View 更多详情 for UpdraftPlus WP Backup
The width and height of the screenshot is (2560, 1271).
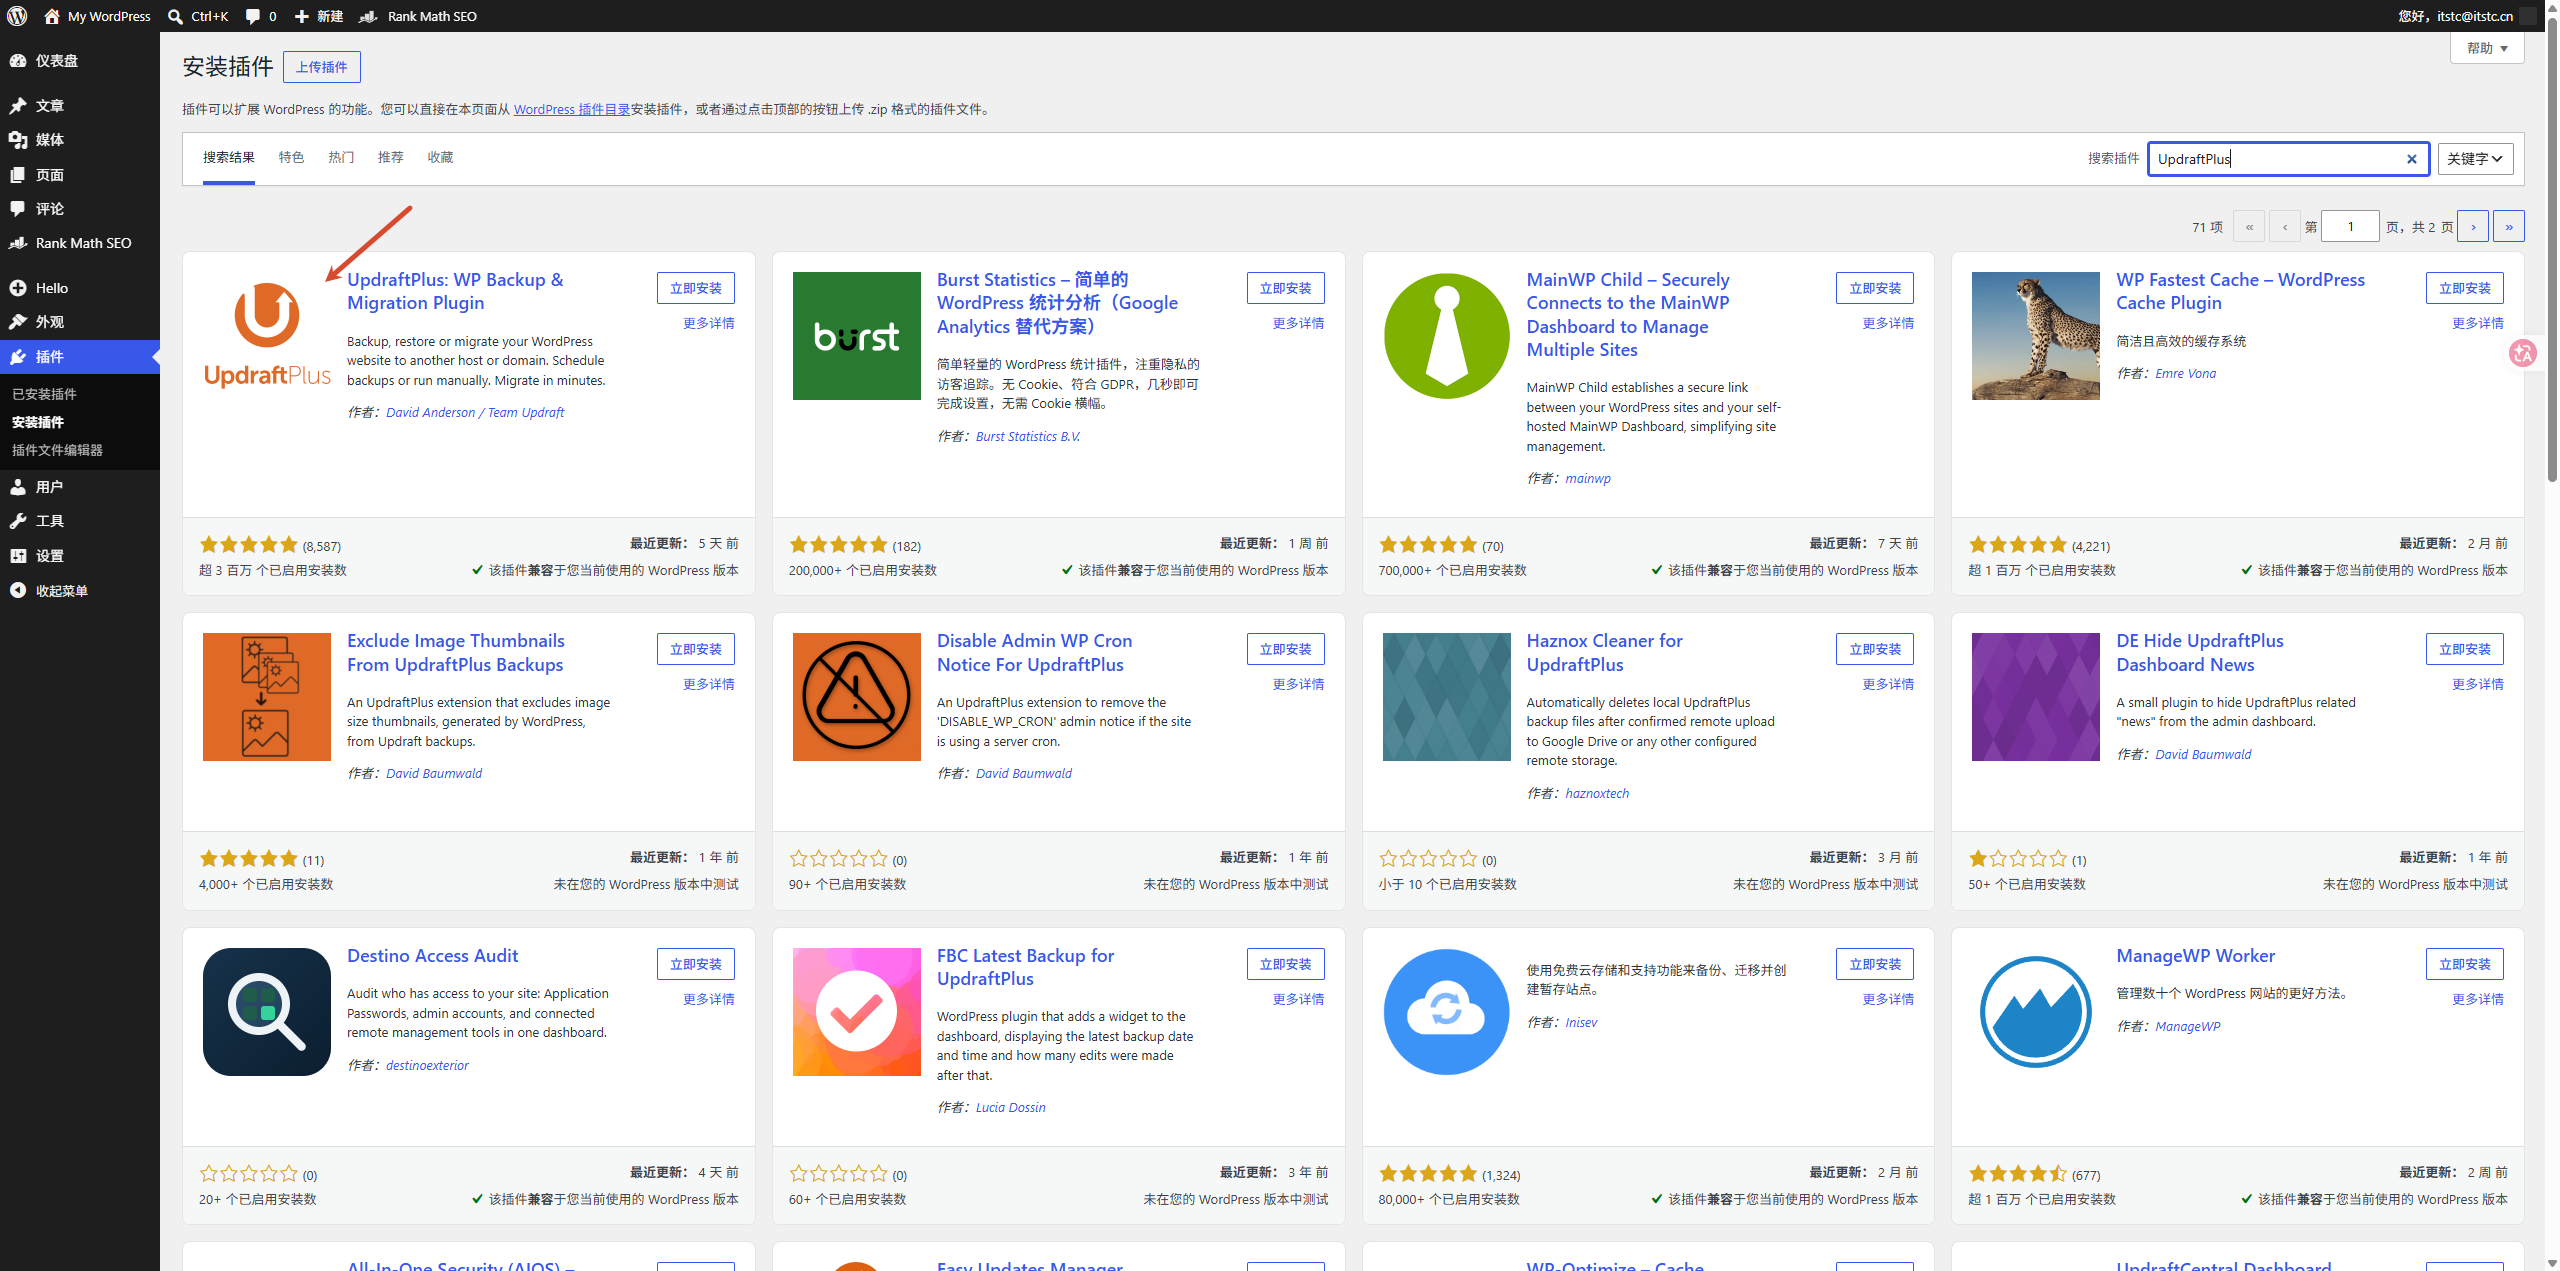709,324
